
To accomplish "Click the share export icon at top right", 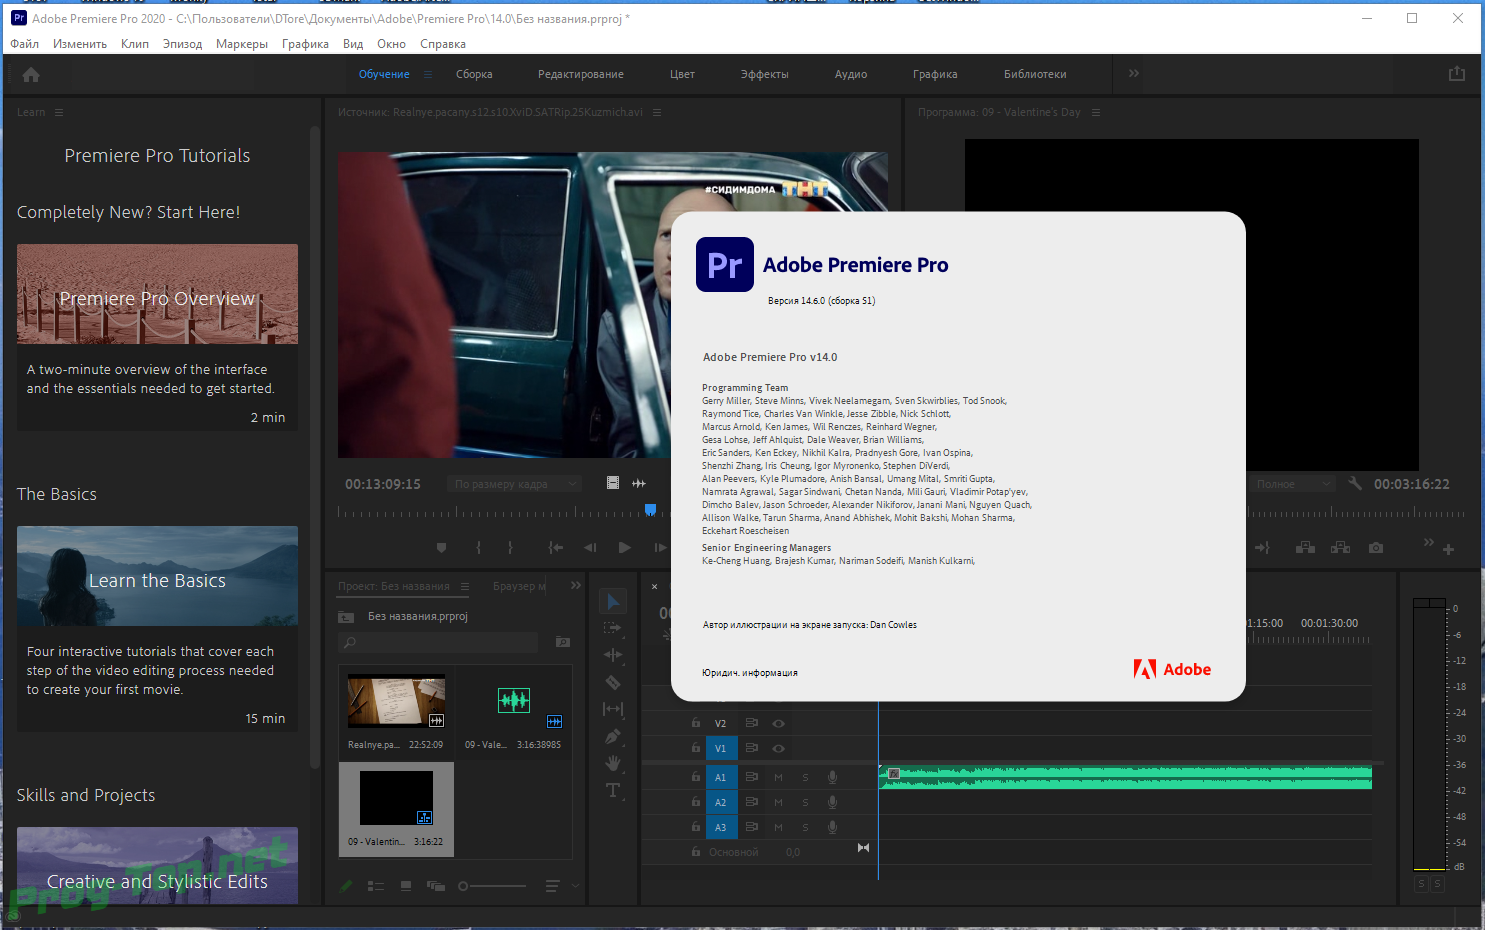I will click(x=1457, y=74).
